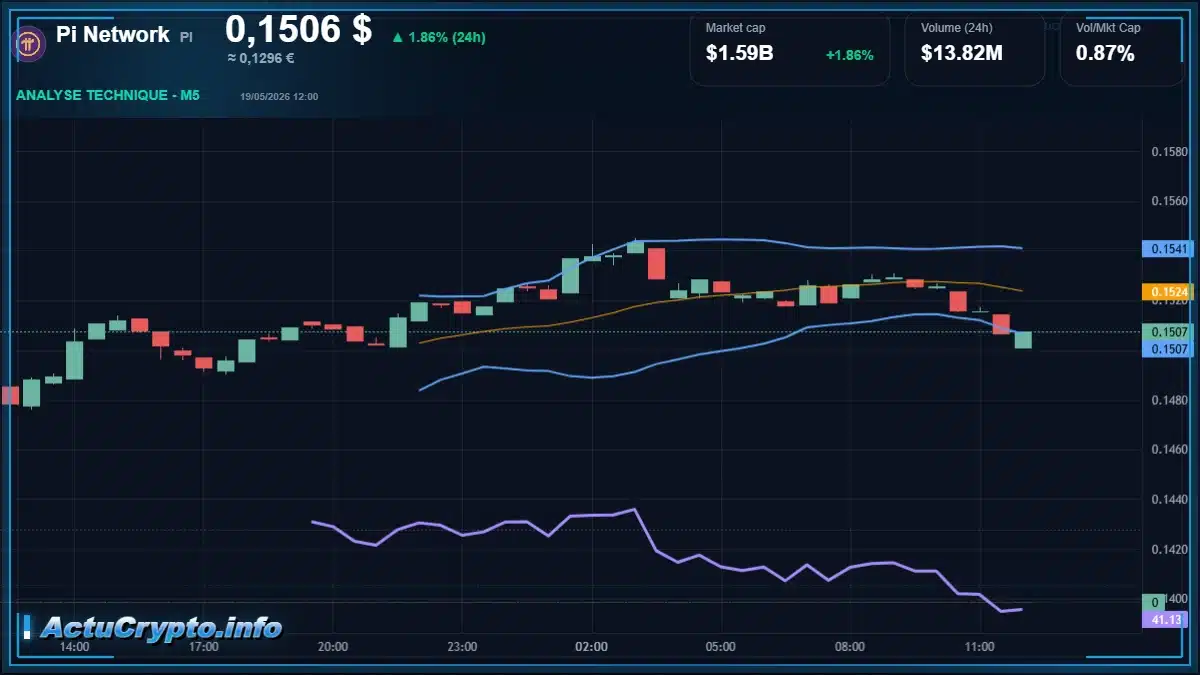This screenshot has height=675, width=1200.
Task: Click the Vol/Mkt Cap label
Action: click(x=1108, y=28)
